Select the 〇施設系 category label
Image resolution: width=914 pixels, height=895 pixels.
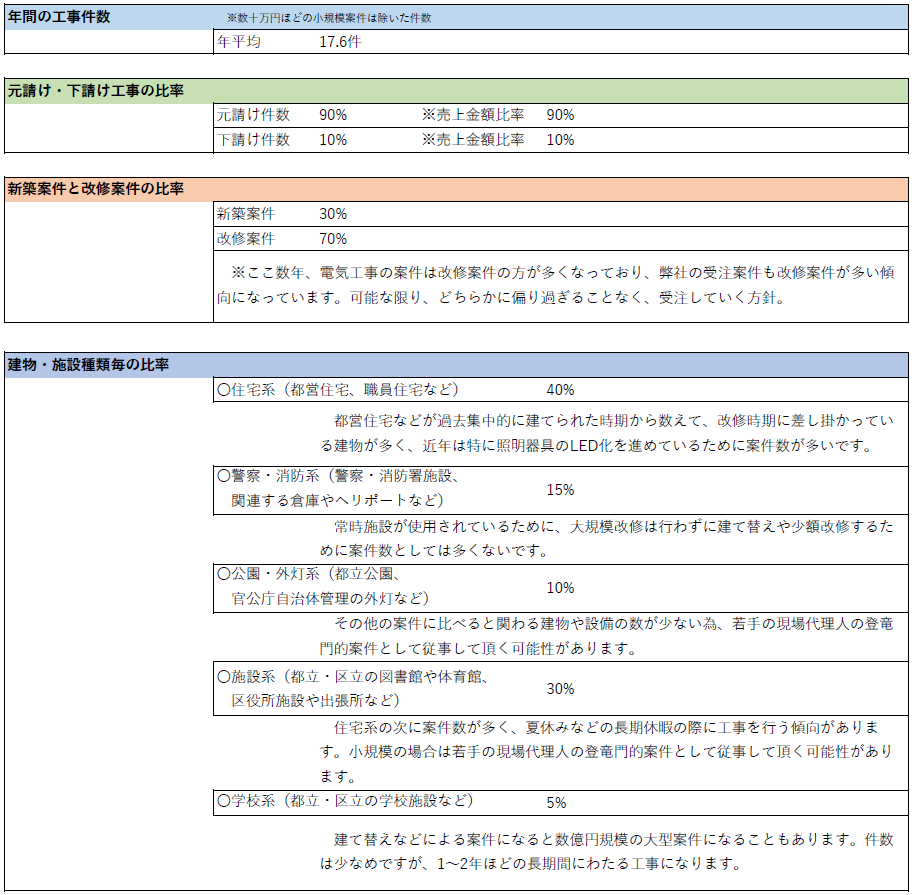point(352,688)
